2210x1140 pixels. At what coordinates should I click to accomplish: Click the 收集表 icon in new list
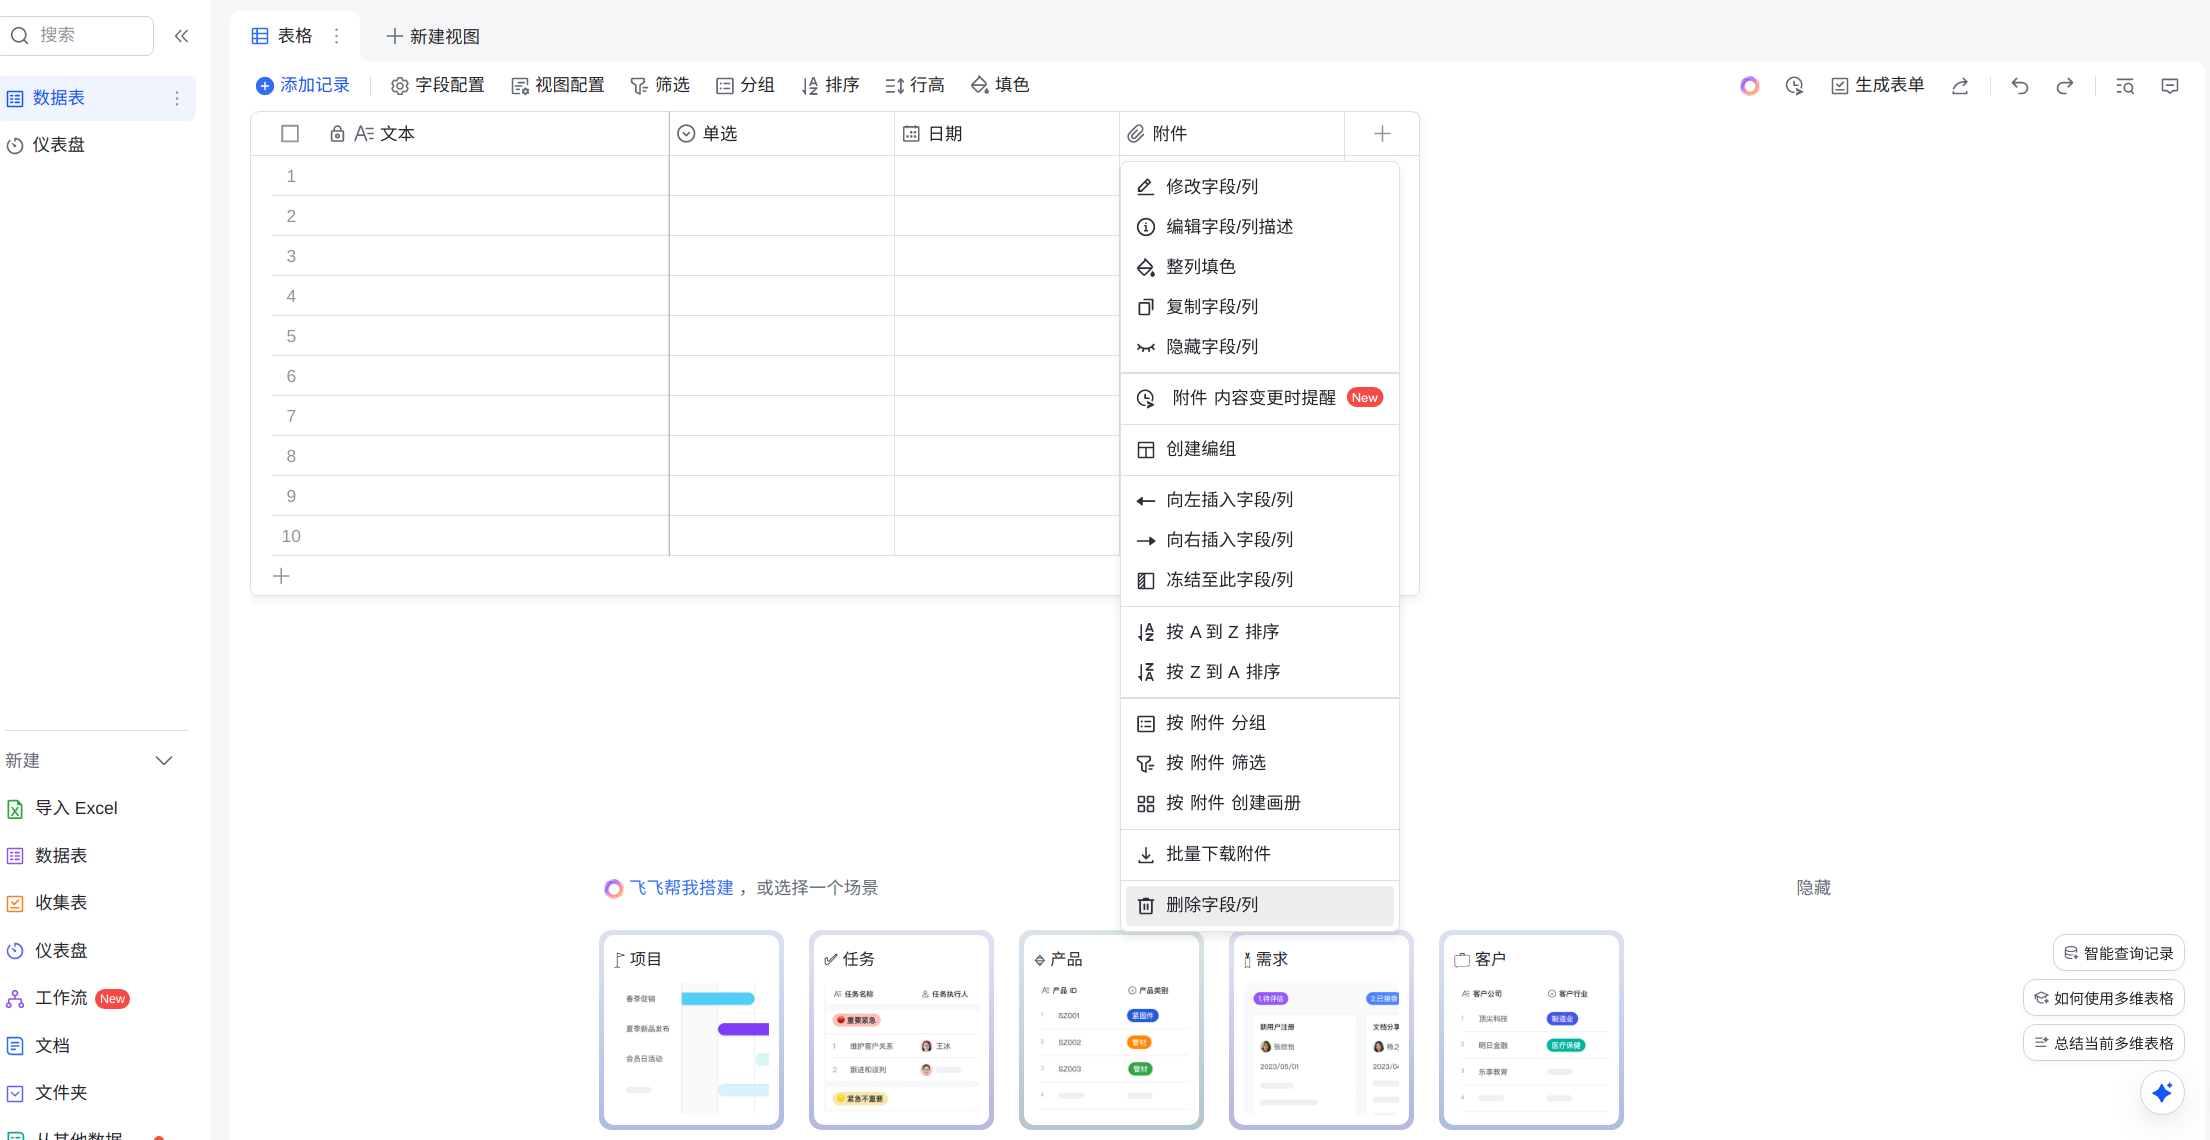click(x=15, y=903)
